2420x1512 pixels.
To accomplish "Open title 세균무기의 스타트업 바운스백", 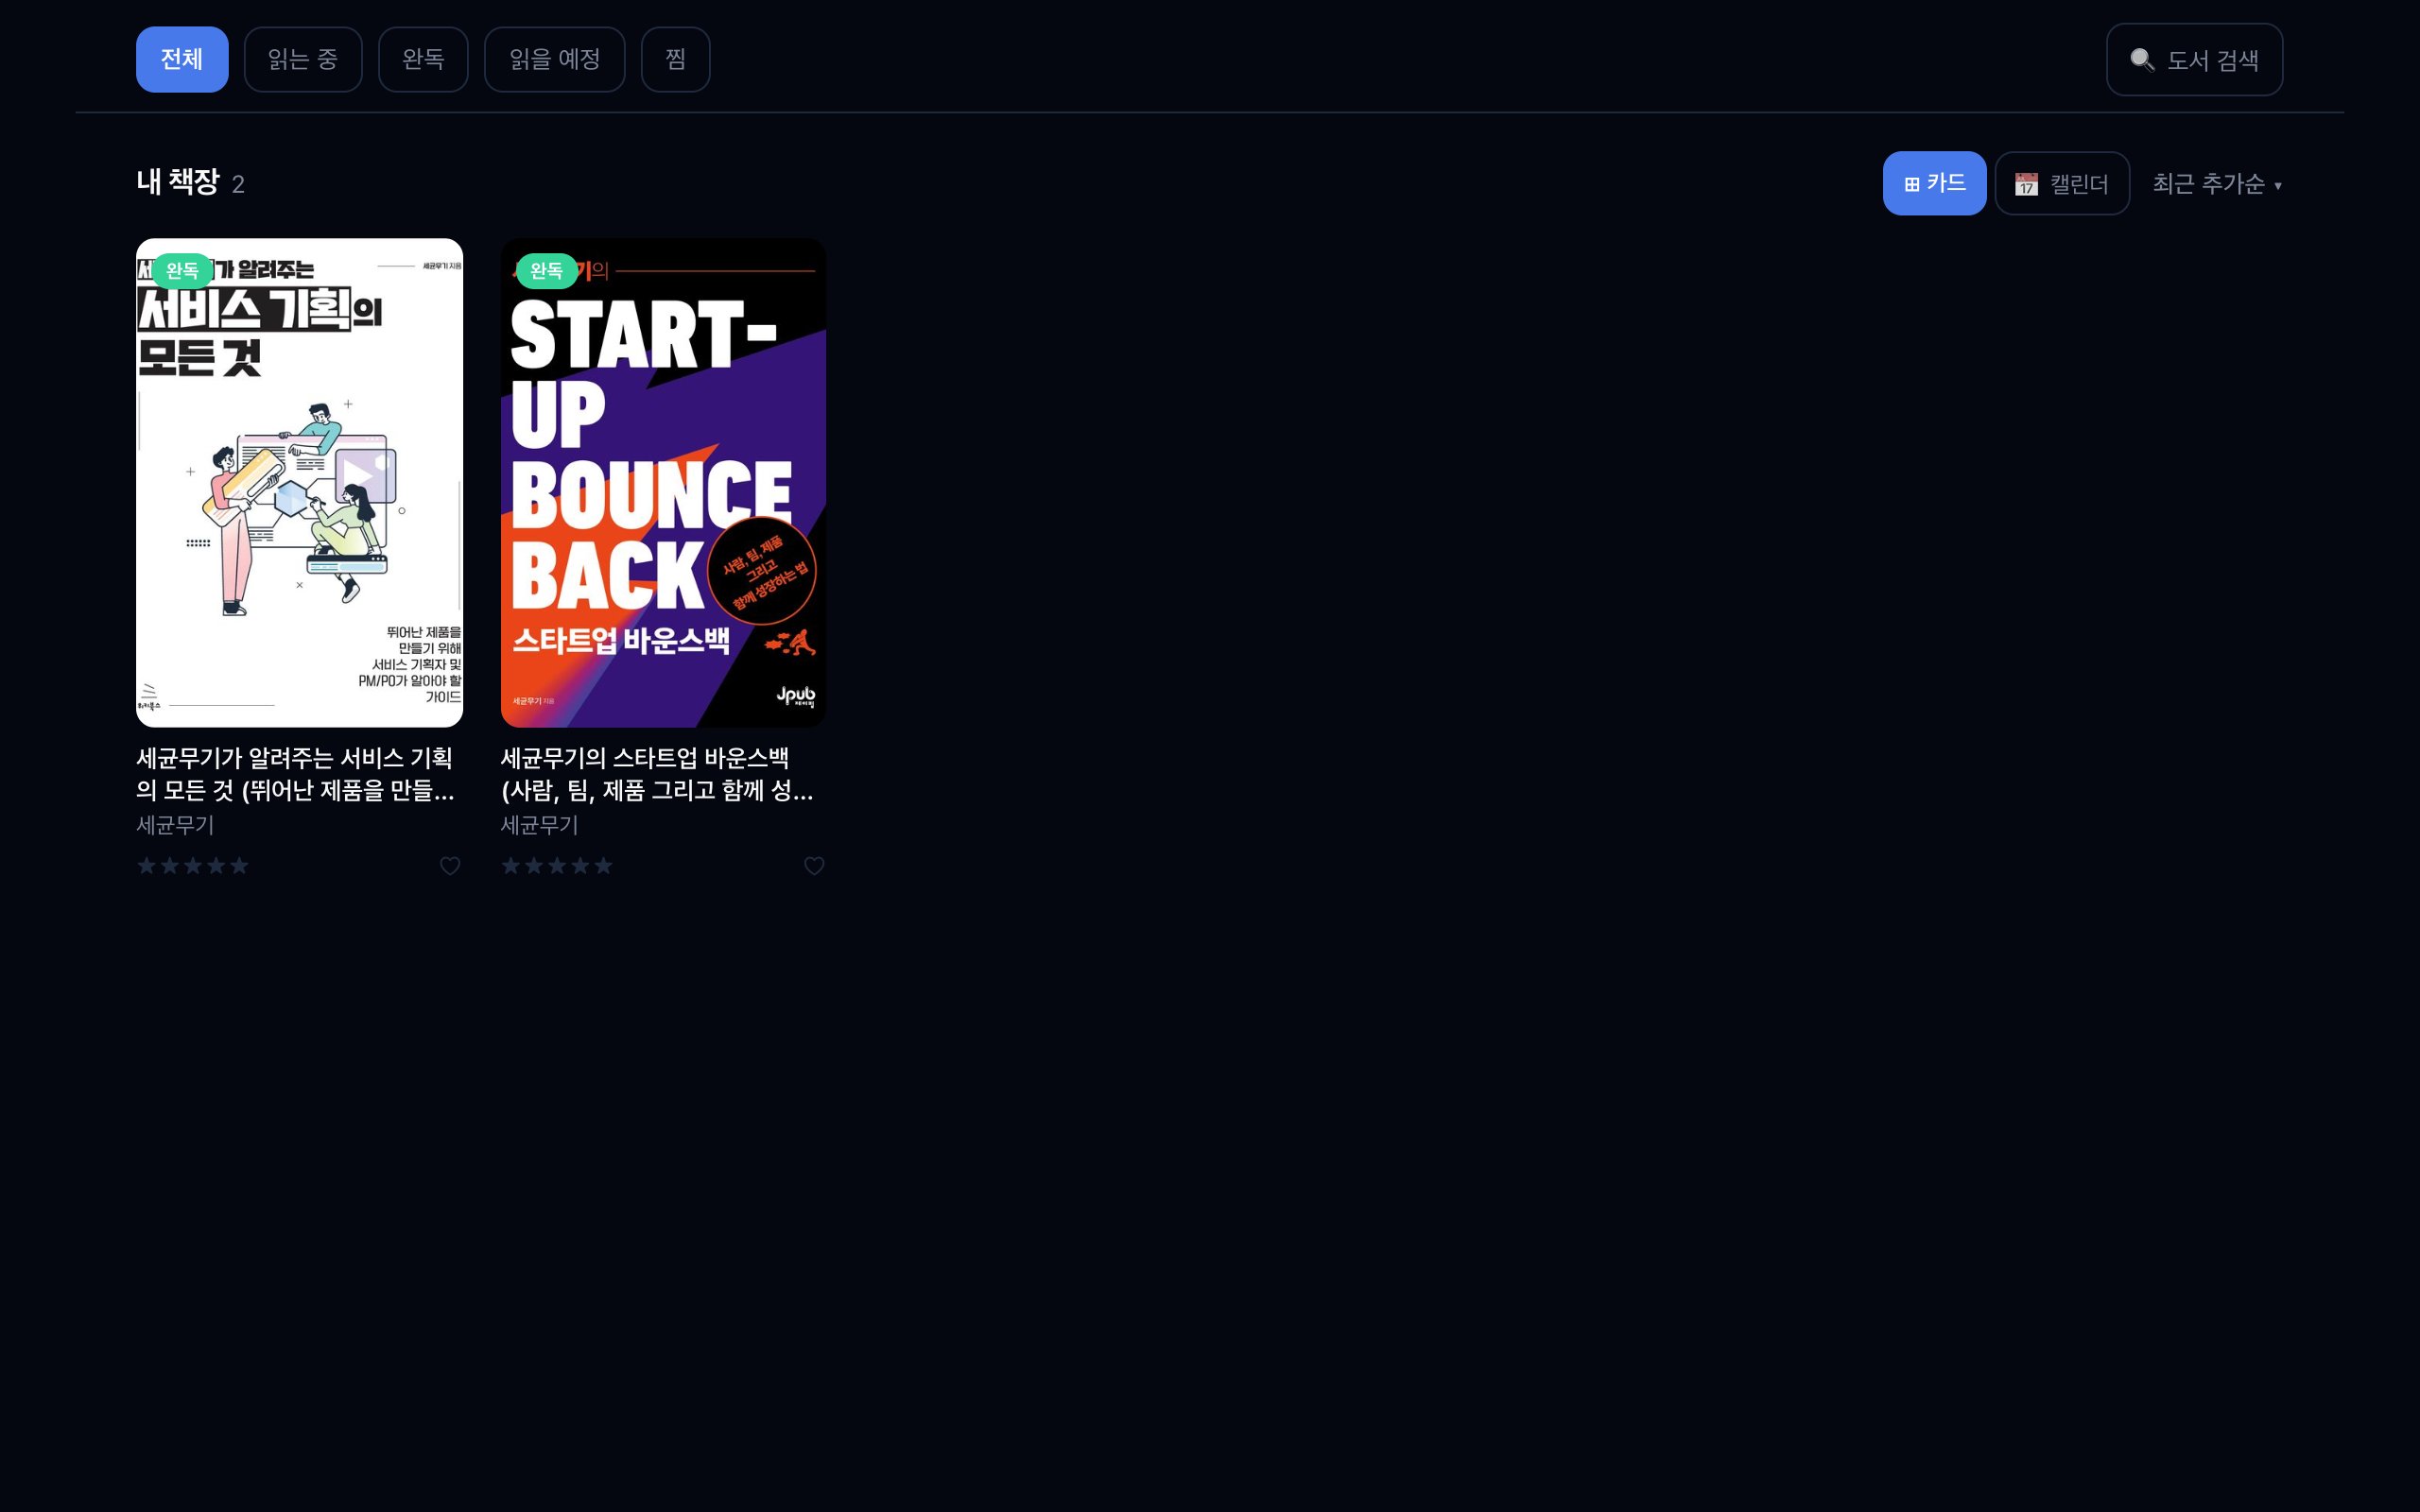I will click(x=658, y=774).
